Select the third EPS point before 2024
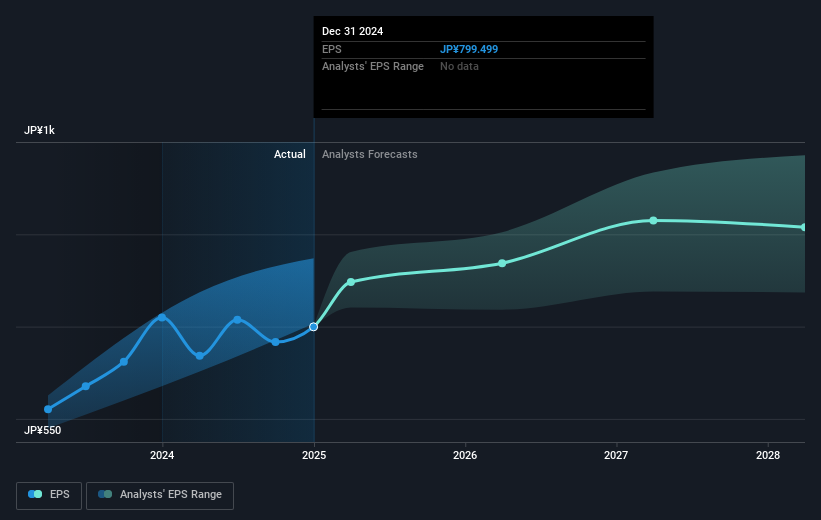The width and height of the screenshot is (821, 520). (124, 362)
